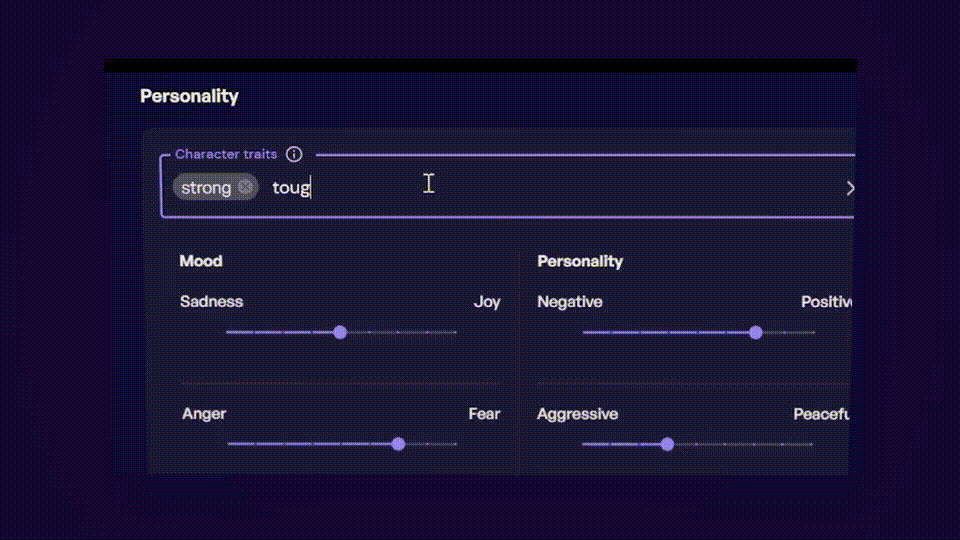Click the Sadness–Joy slider handle
This screenshot has height=540, width=960.
point(340,332)
